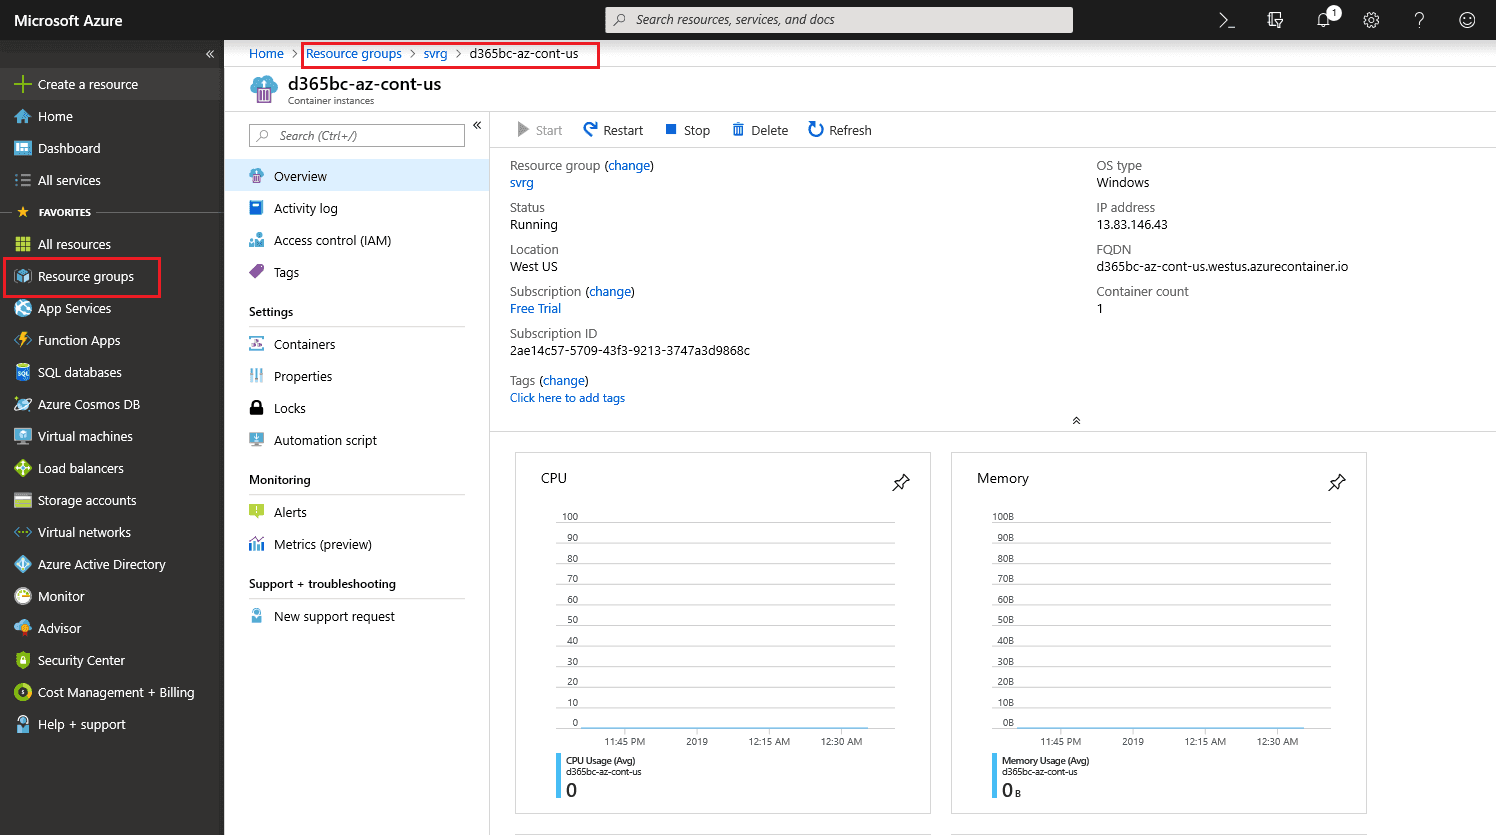Pin the Memory chart to dashboard
The height and width of the screenshot is (835, 1496).
[1337, 483]
